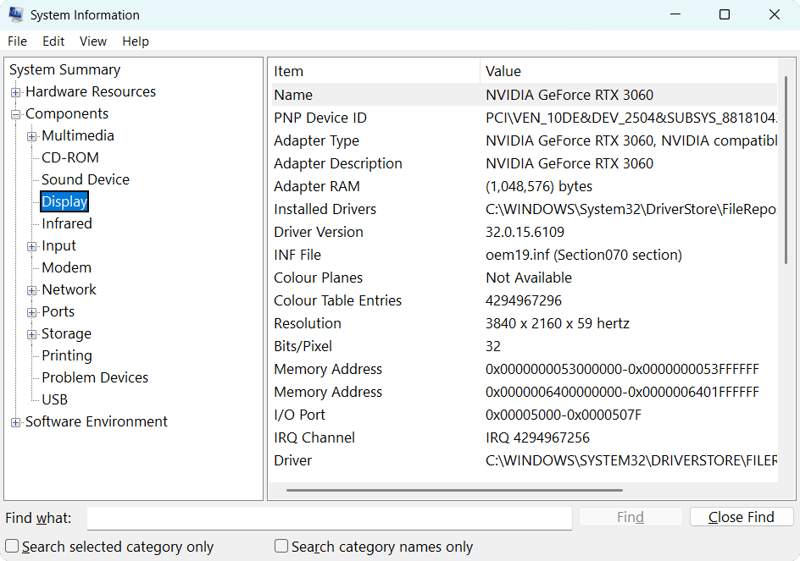800x561 pixels.
Task: Expand the Input node
Action: coord(32,246)
